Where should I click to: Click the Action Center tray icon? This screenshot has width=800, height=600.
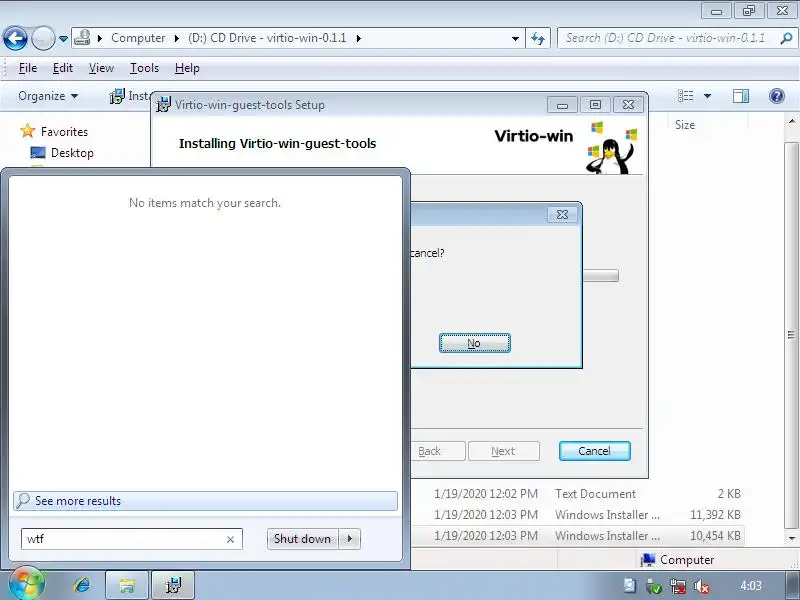click(630, 586)
